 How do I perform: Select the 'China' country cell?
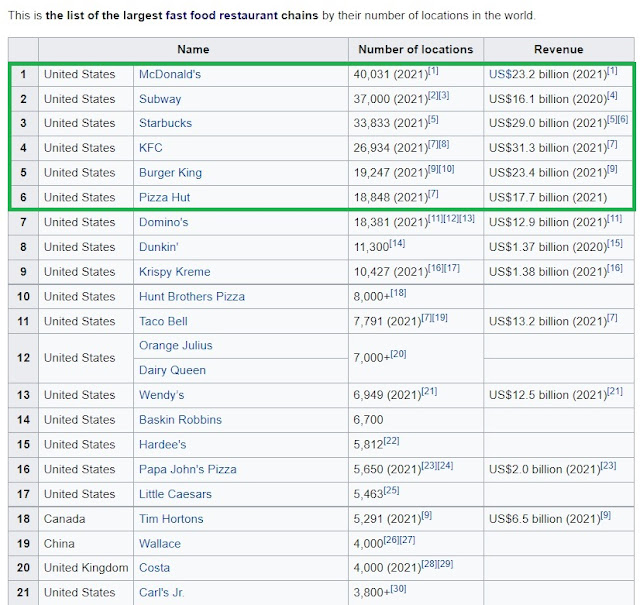point(86,544)
